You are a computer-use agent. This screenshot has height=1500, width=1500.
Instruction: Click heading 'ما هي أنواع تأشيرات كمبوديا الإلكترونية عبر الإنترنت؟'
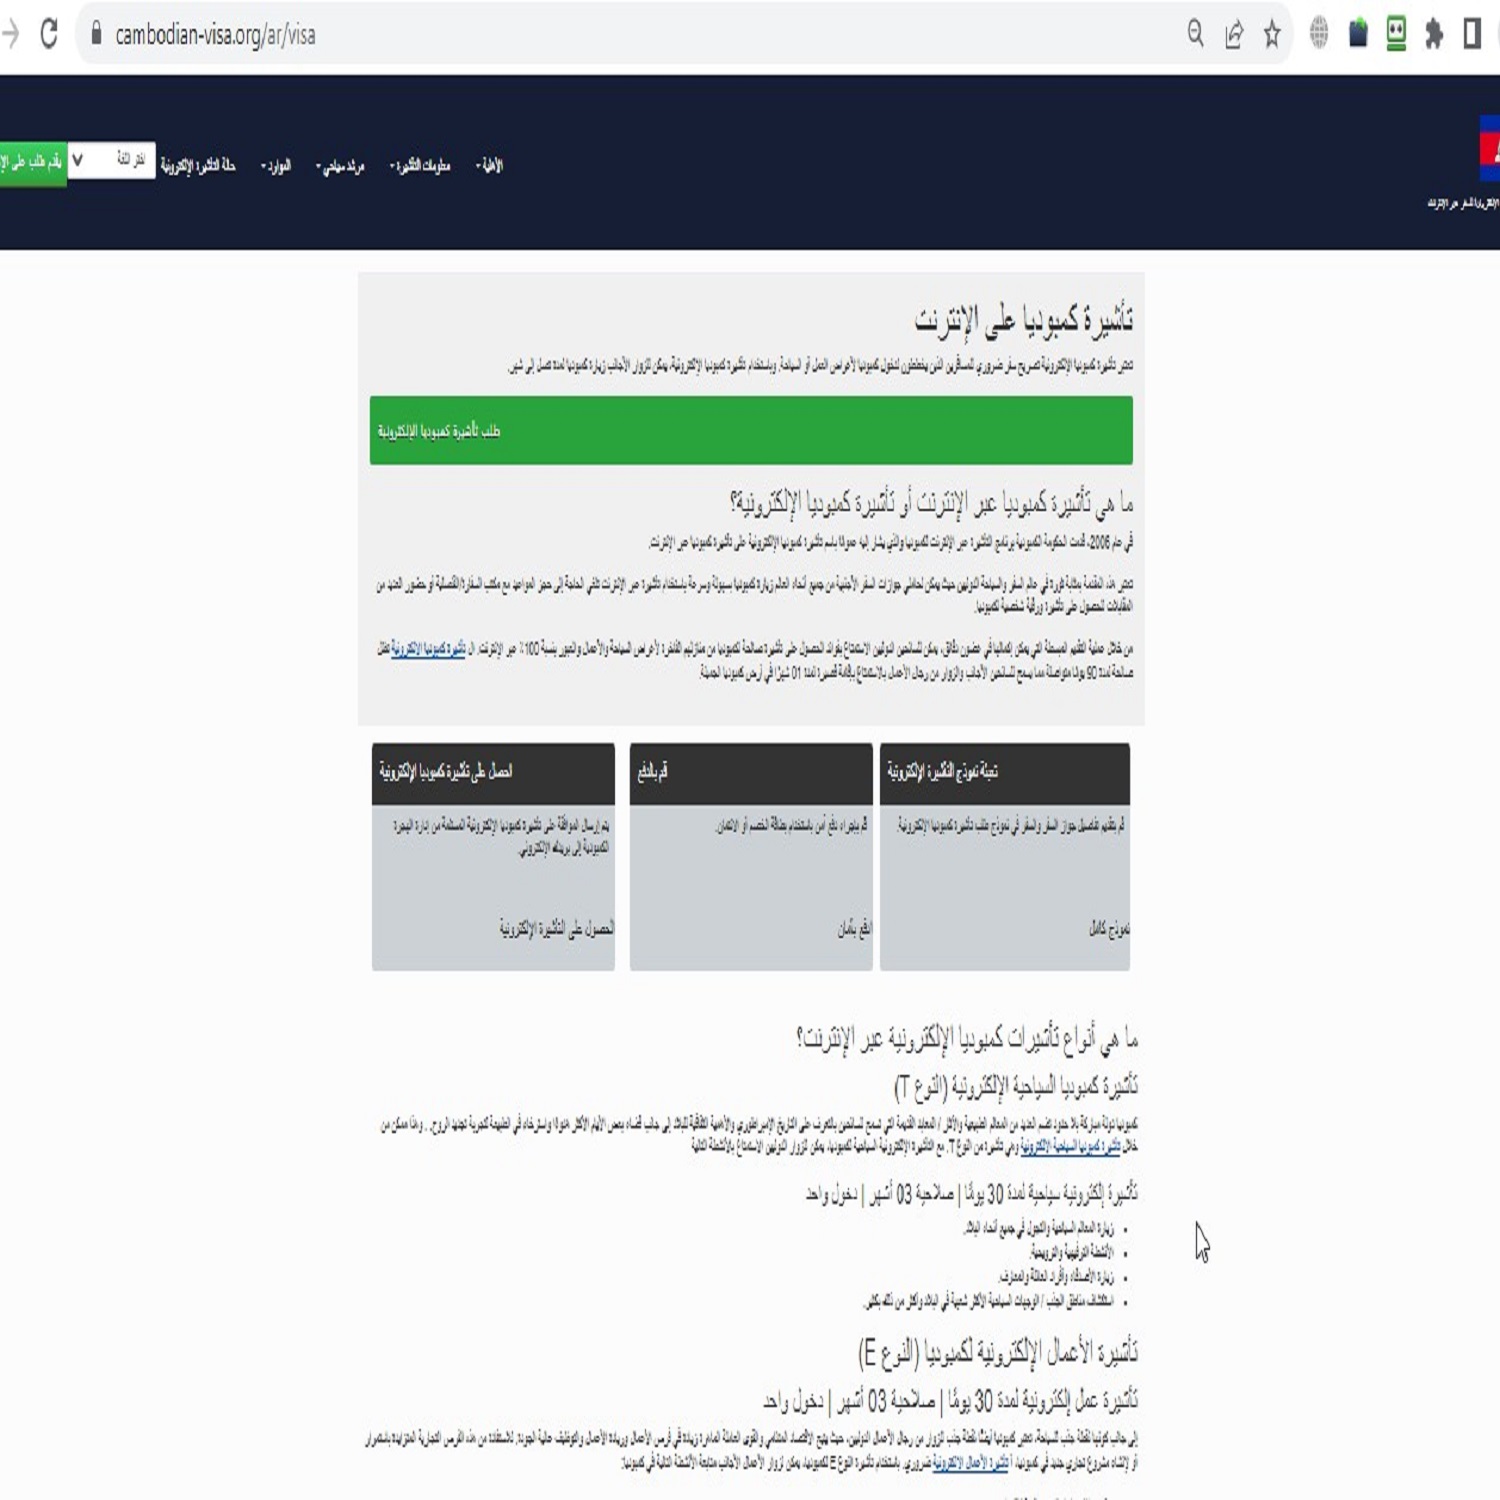pos(967,1038)
